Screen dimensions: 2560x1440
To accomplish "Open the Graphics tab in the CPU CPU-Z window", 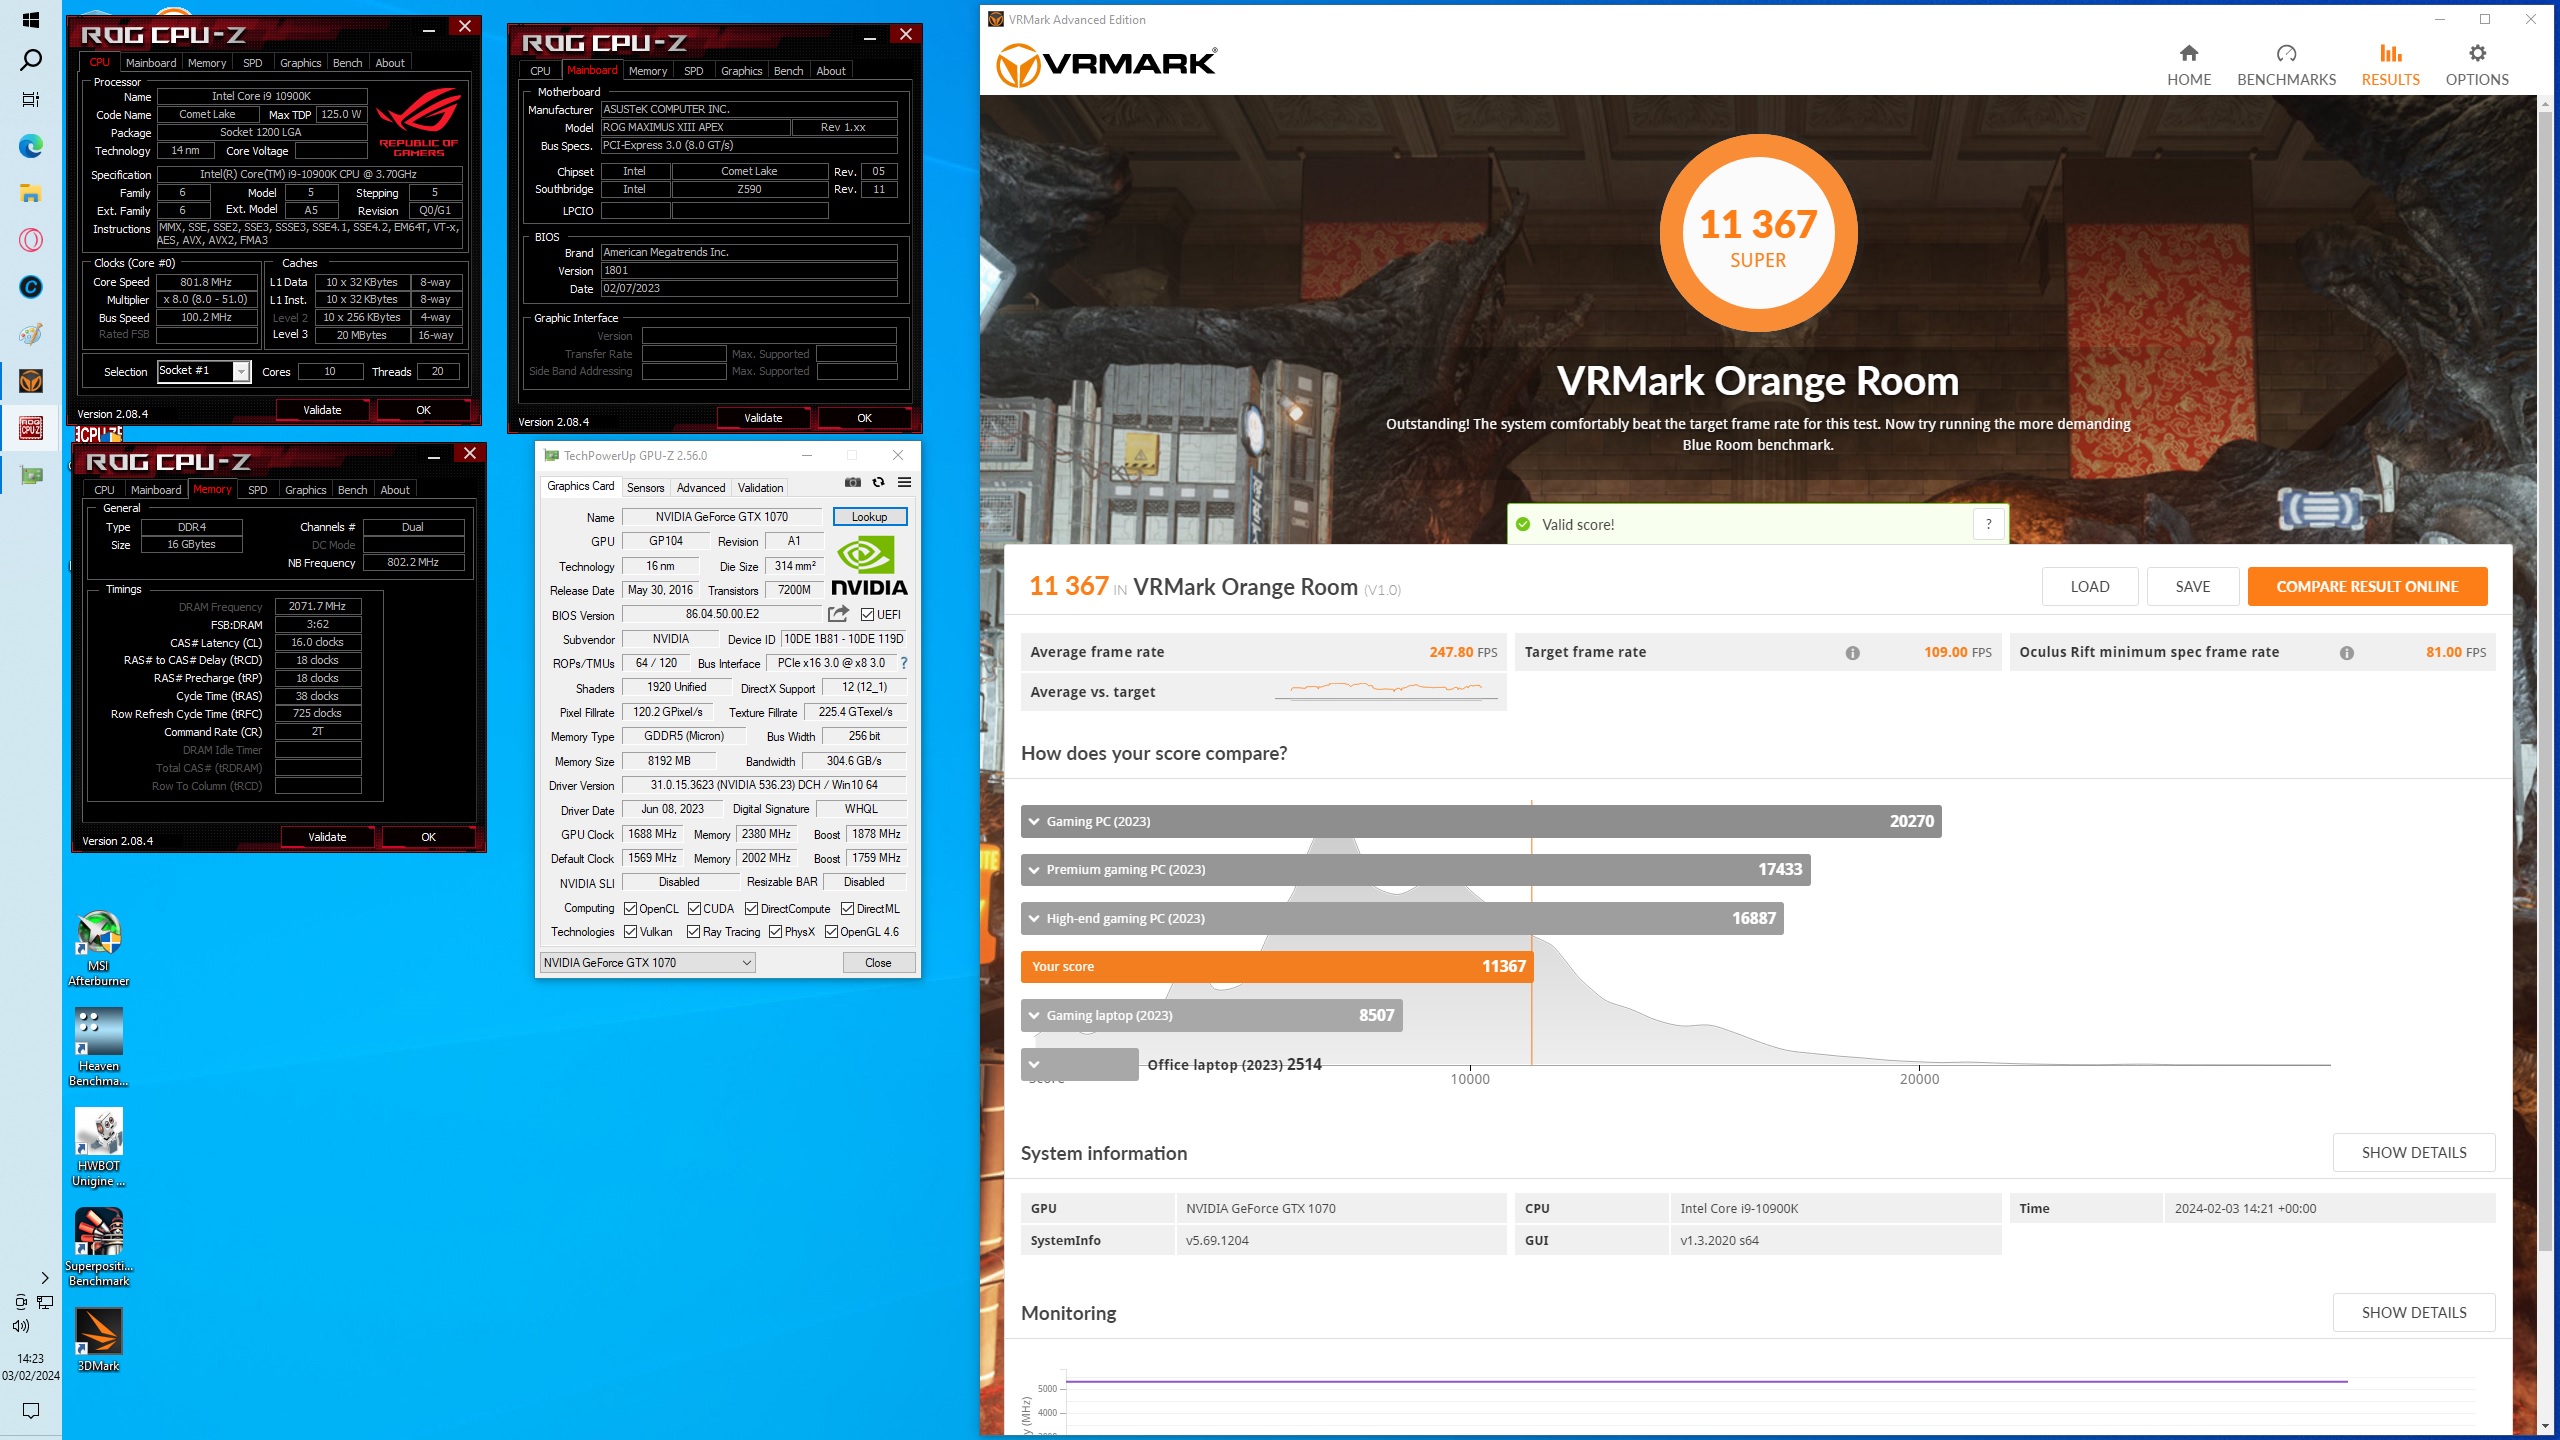I will tap(300, 63).
